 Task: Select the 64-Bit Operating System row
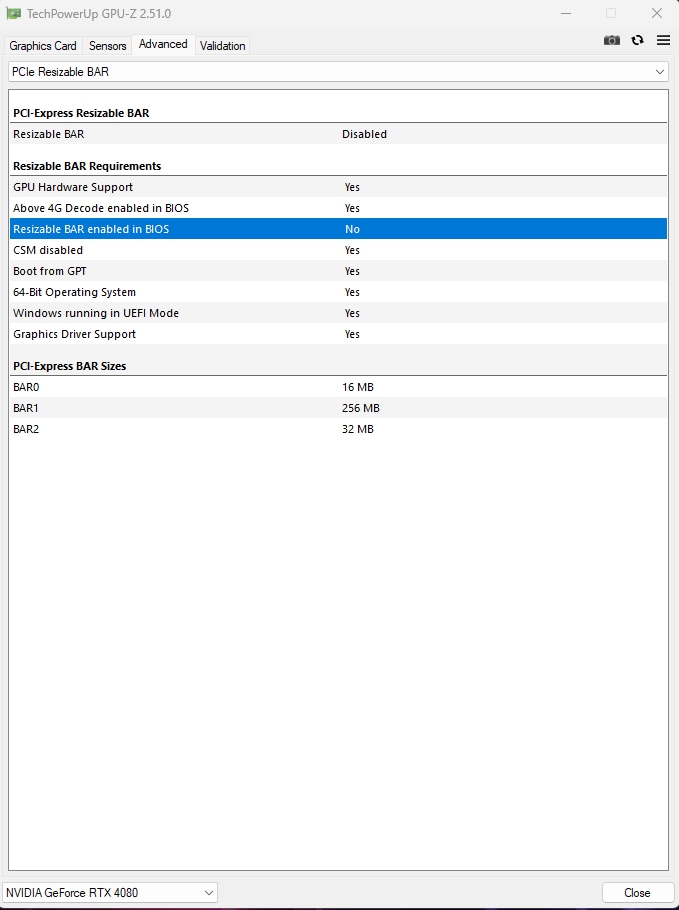[338, 292]
